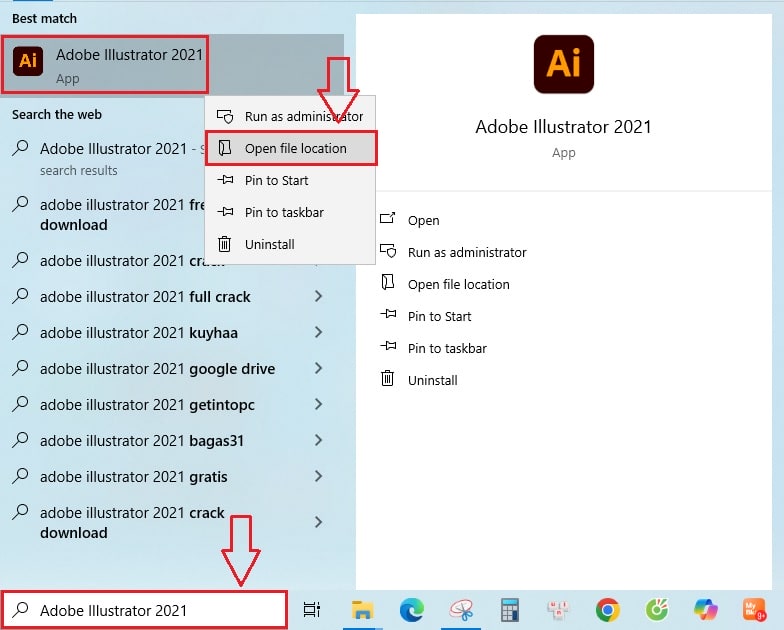The height and width of the screenshot is (630, 784).
Task: Expand arrow for 'google drive' suggestion
Action: point(318,368)
